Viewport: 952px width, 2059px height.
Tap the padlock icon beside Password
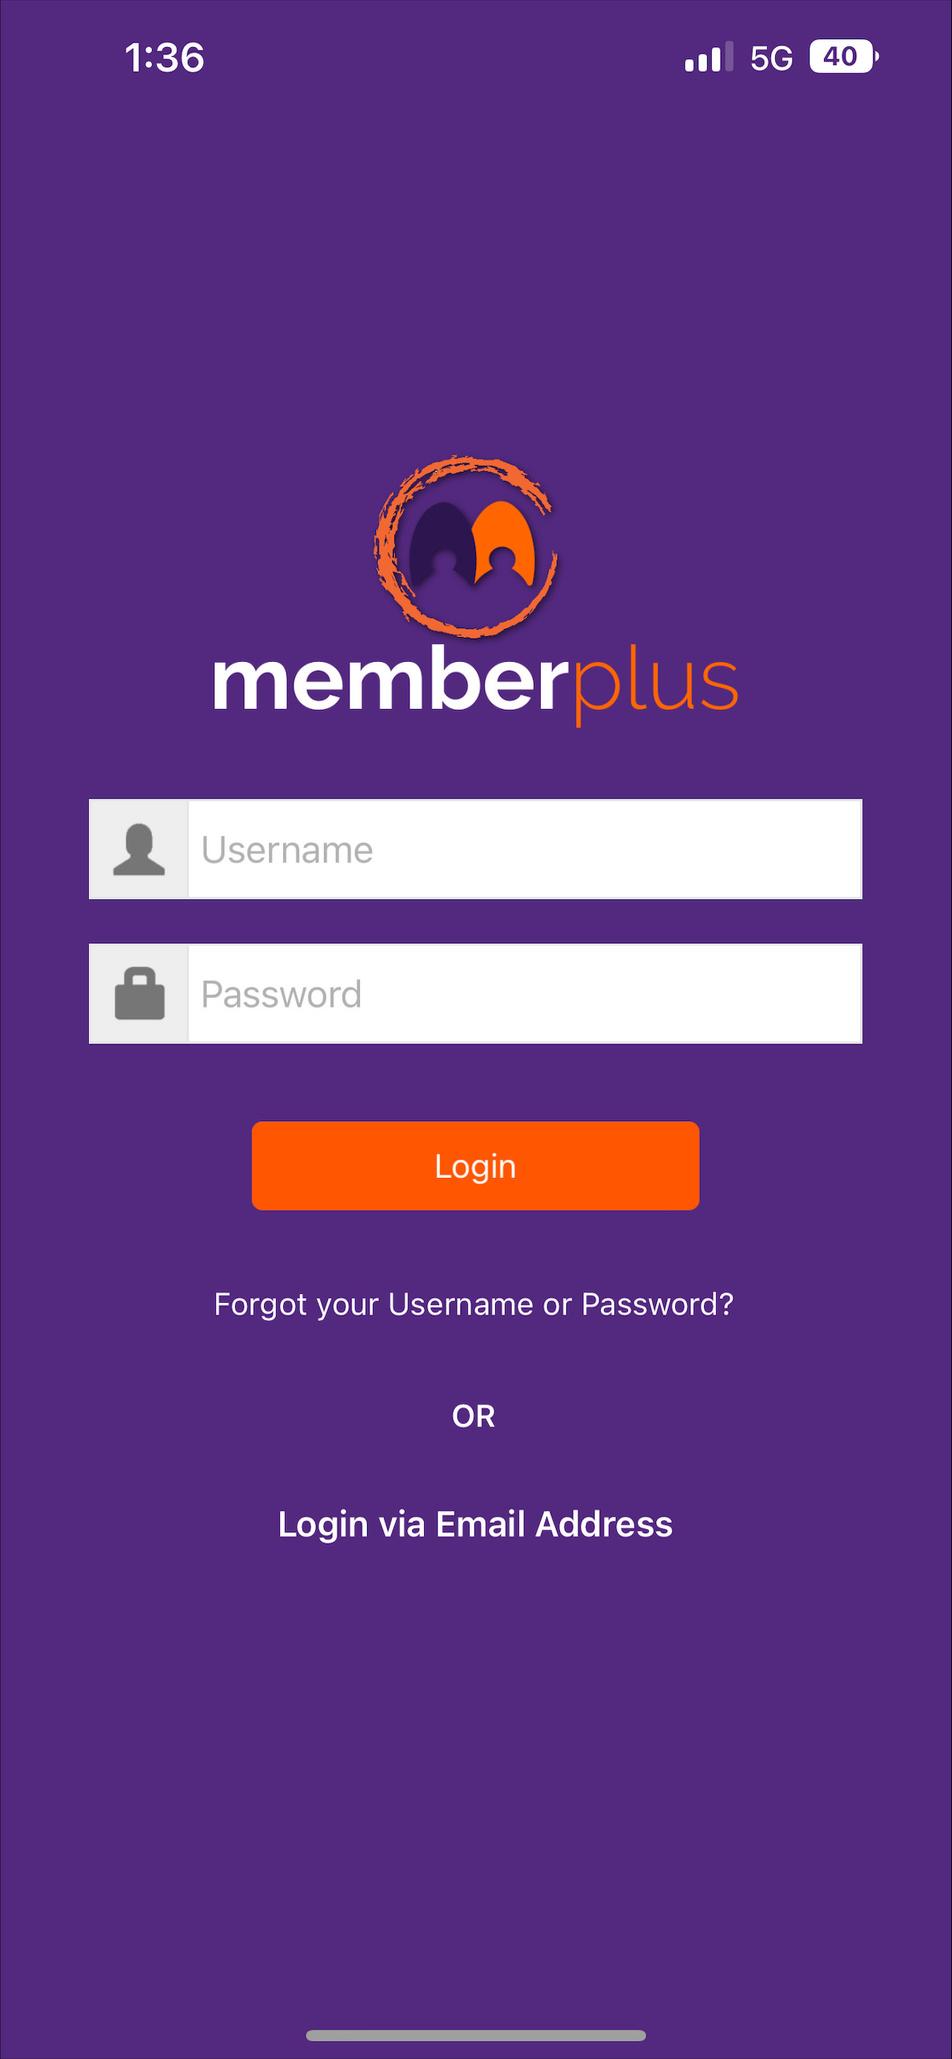pyautogui.click(x=139, y=993)
